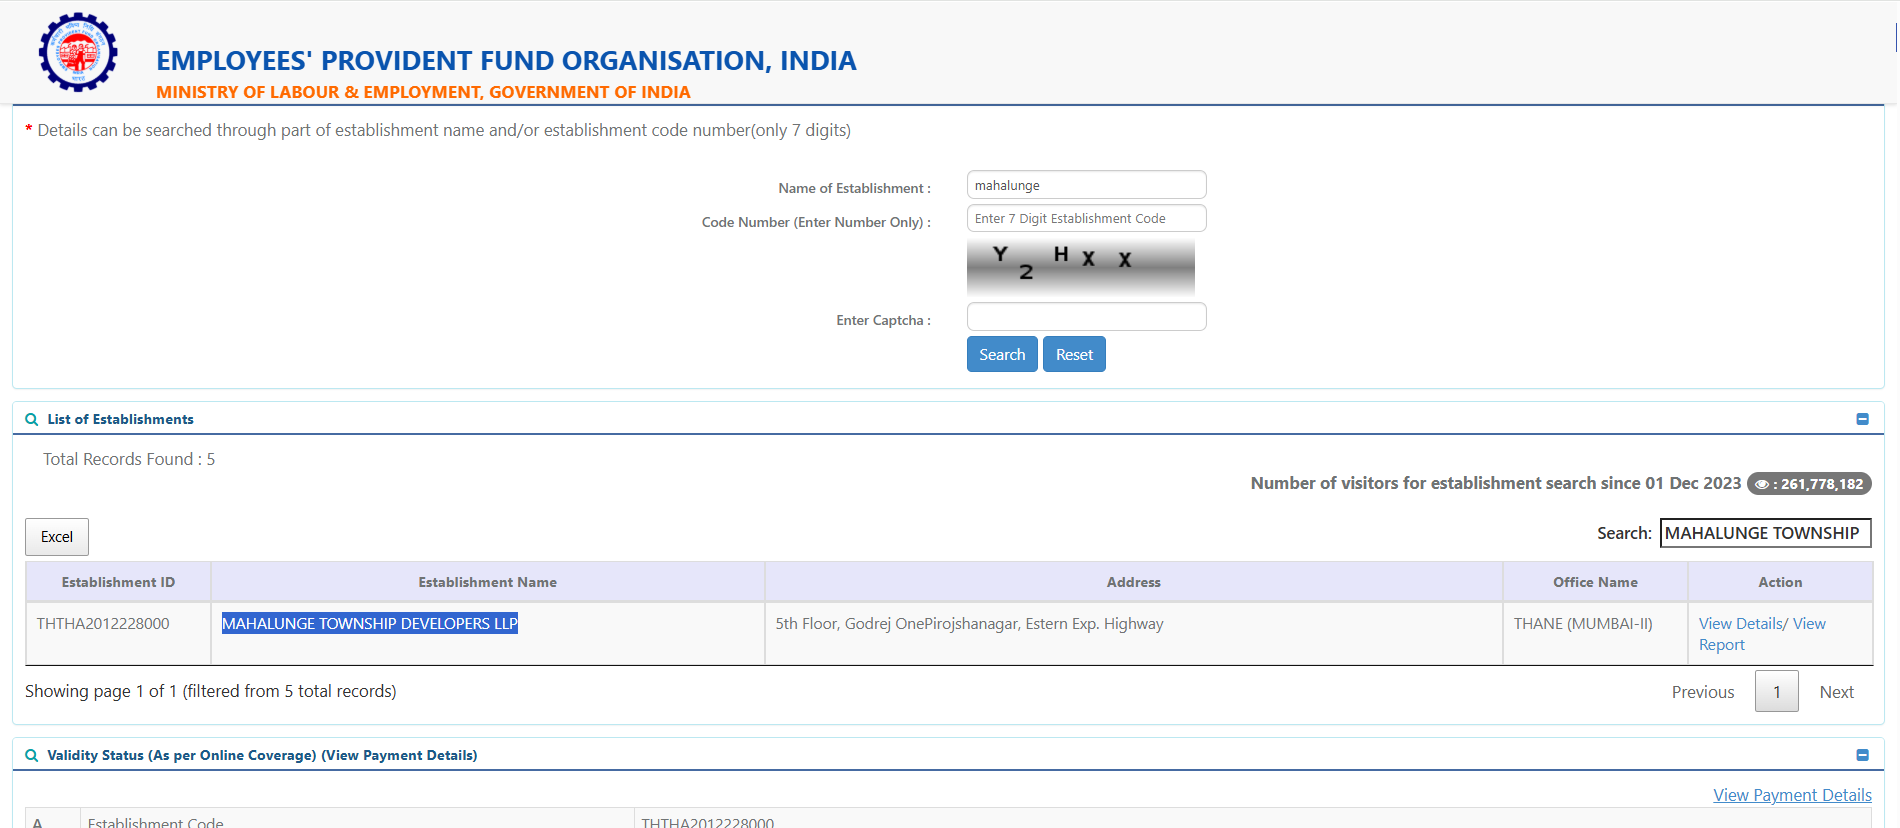Click the 7 digit establishment code field

click(1086, 218)
